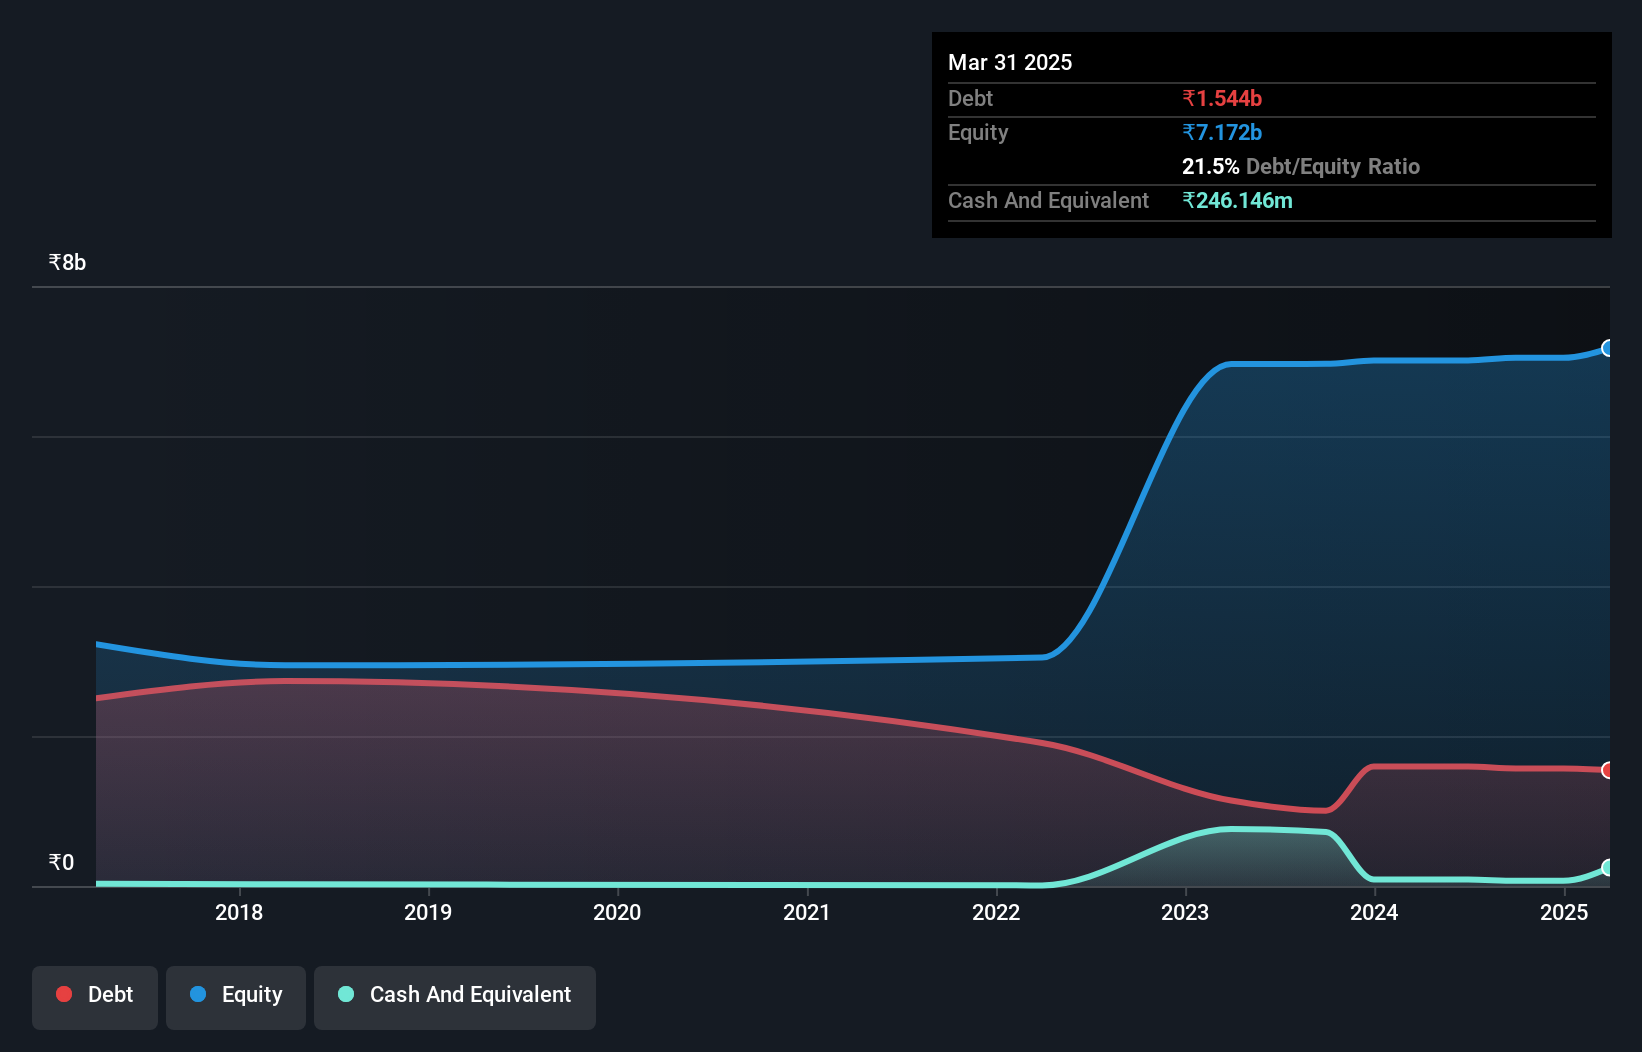
Task: Click the 2020 x-axis label
Action: coord(617,912)
